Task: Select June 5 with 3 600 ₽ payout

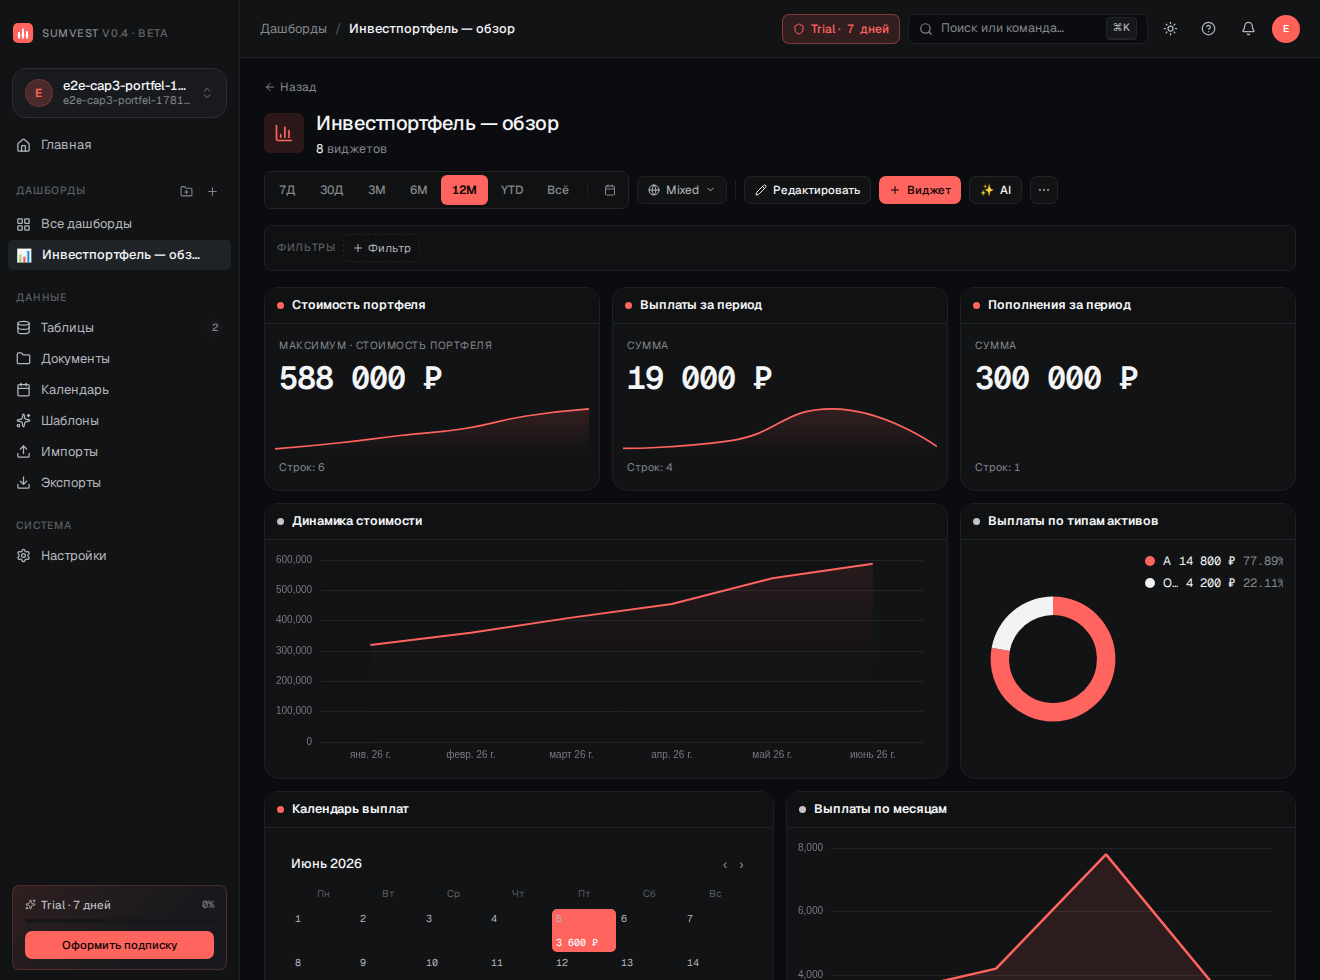Action: tap(584, 930)
